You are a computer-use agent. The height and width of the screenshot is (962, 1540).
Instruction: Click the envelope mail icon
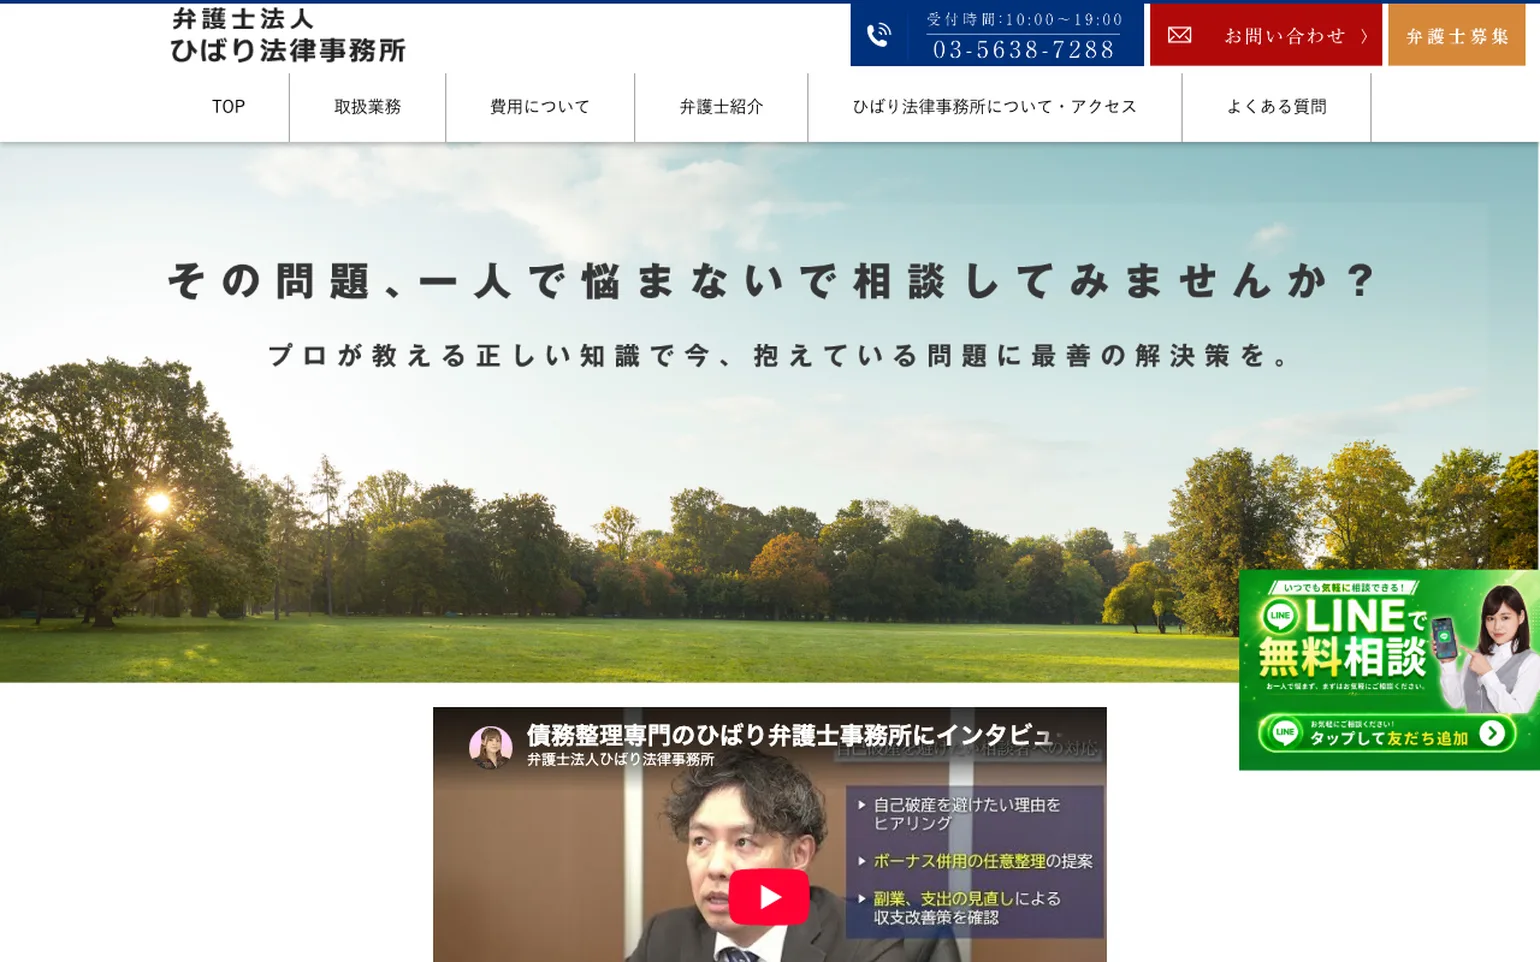click(x=1180, y=35)
